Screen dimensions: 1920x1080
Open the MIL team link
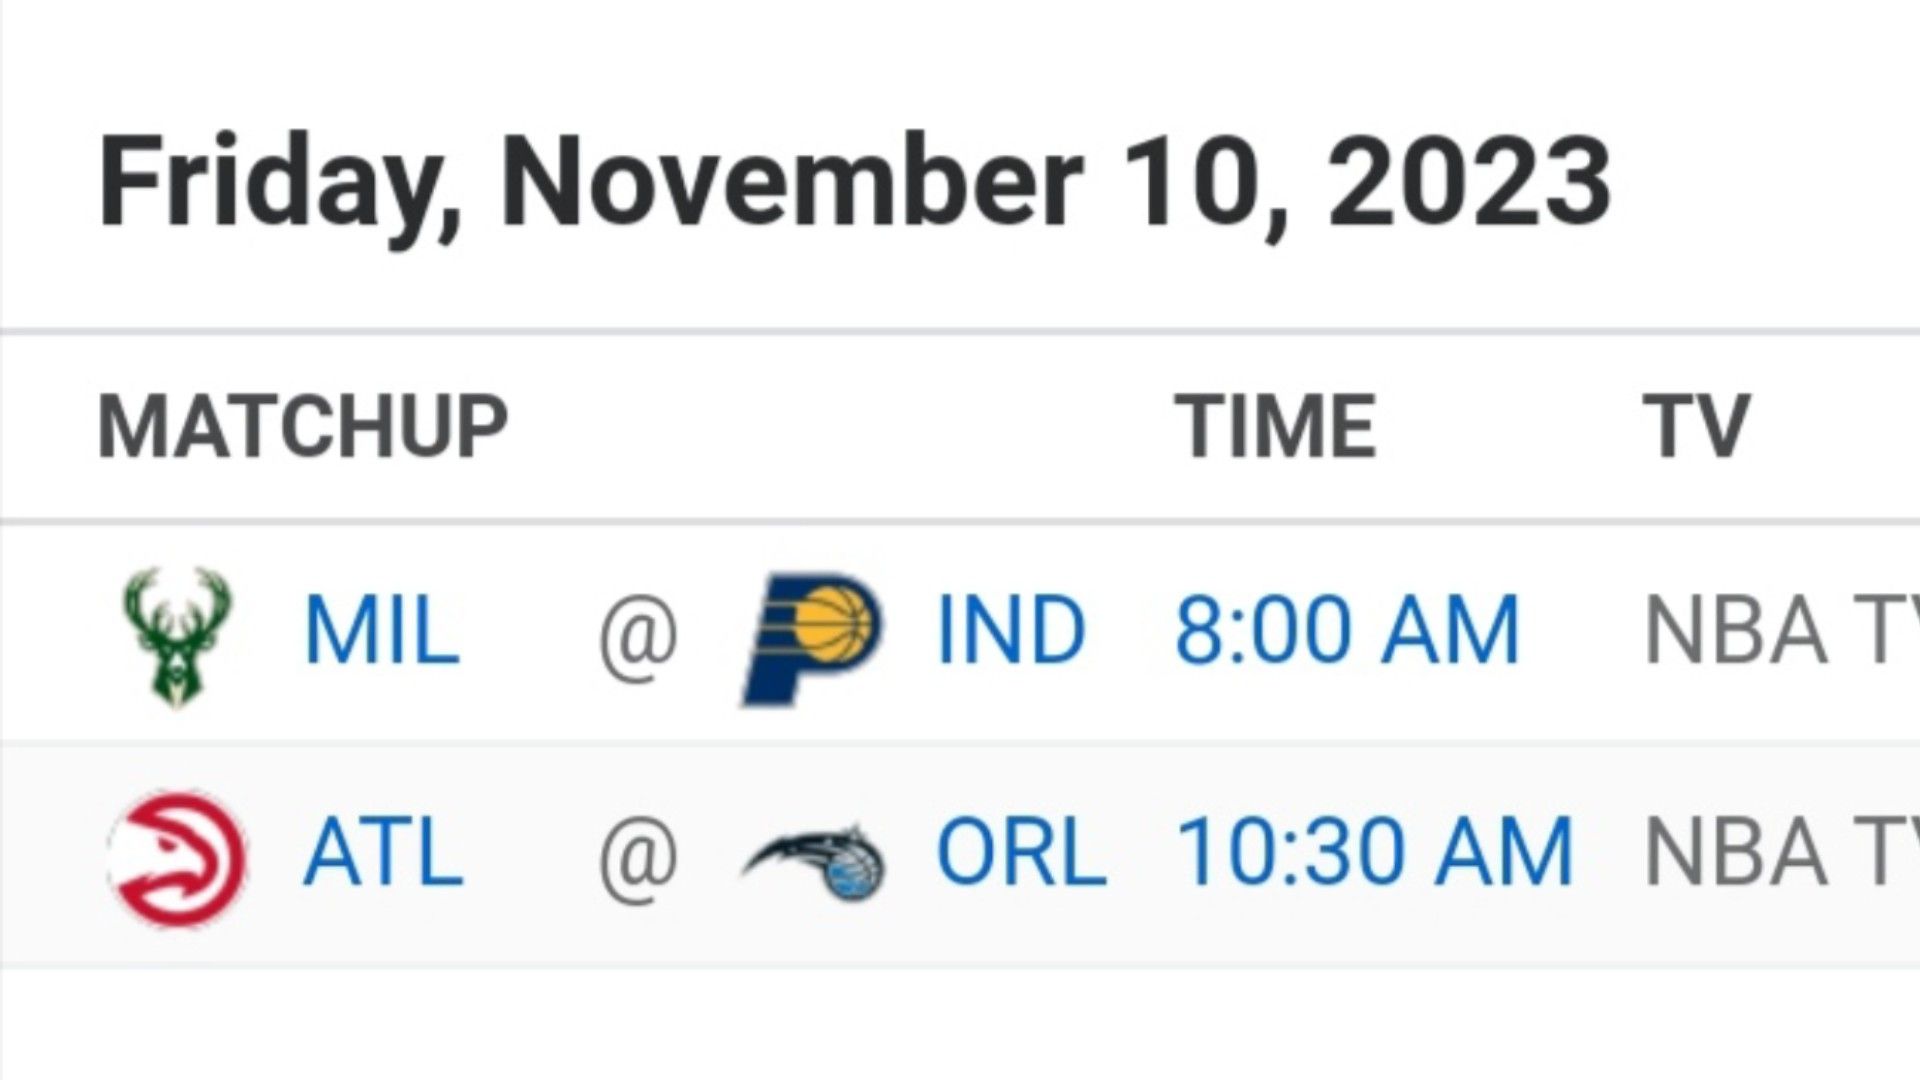[x=381, y=630]
